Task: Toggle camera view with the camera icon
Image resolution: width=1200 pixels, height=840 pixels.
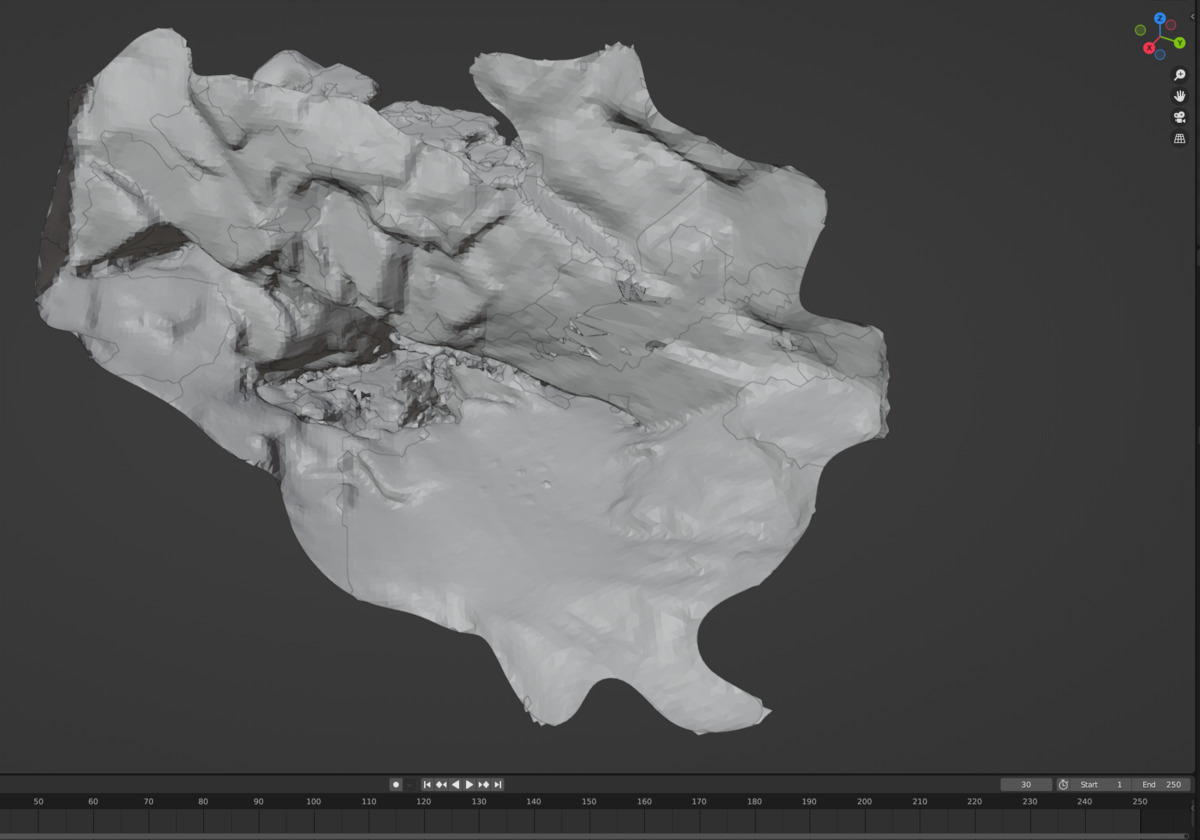Action: tap(1179, 117)
